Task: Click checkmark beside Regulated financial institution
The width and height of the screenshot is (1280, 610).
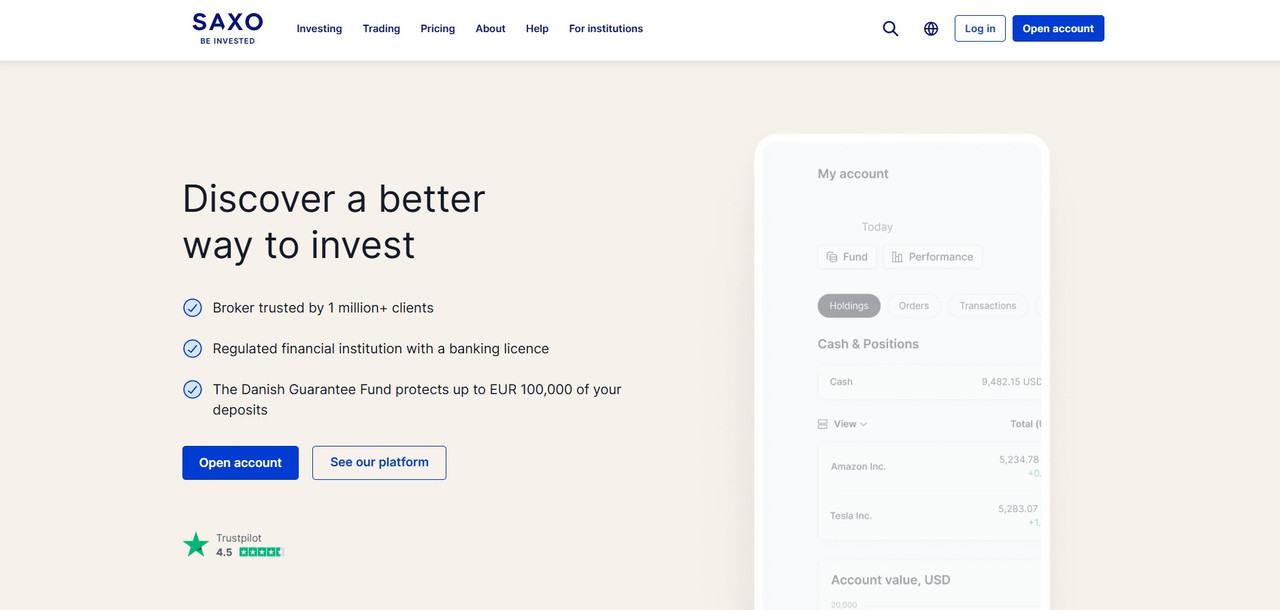Action: click(193, 349)
